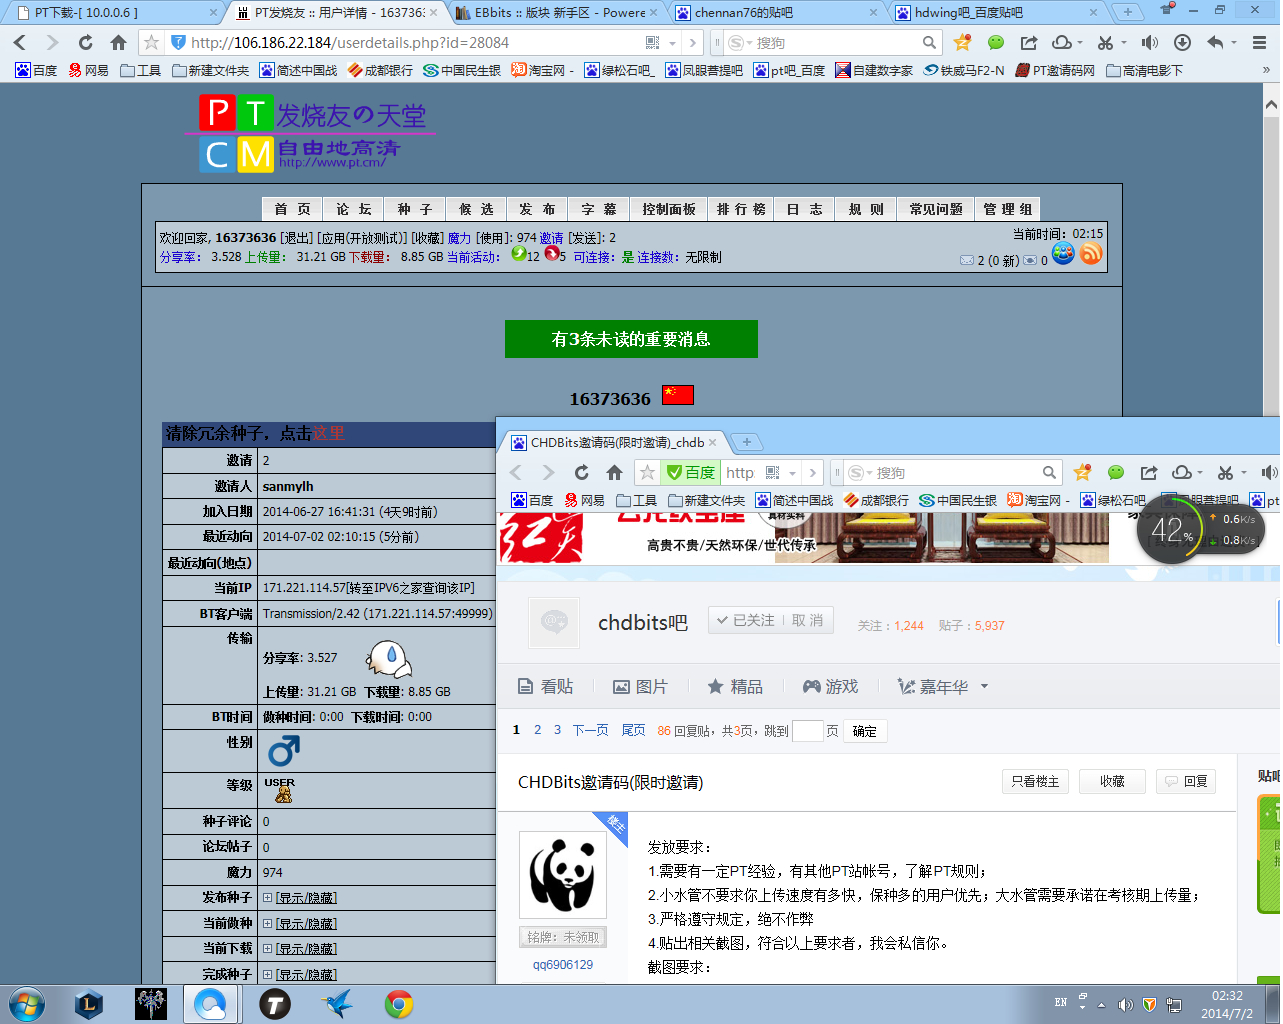Viewport: 1283px width, 1024px height.
Task: Open the main menu icon of back browser
Action: (x=1259, y=43)
